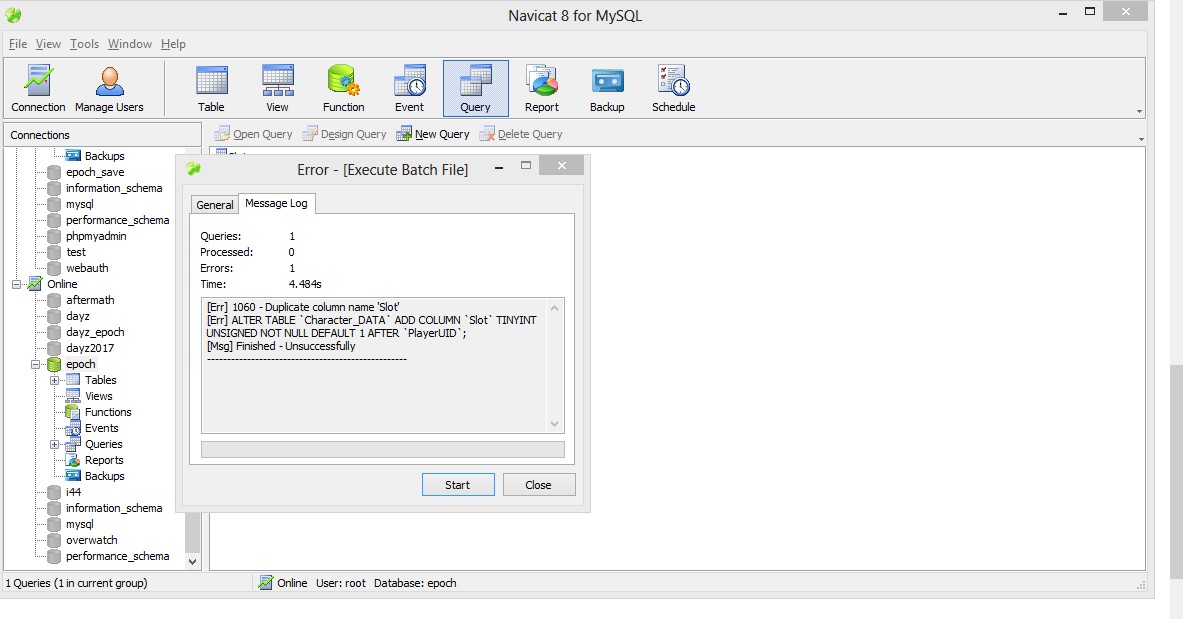This screenshot has width=1183, height=619.
Task: Click 'User: root' in the status bar
Action: coord(341,583)
